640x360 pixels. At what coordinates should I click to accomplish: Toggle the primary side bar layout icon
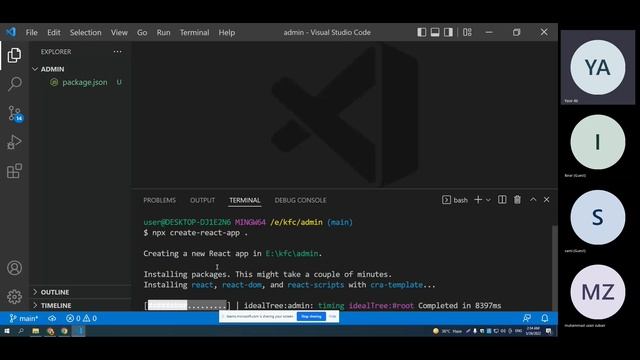422,32
